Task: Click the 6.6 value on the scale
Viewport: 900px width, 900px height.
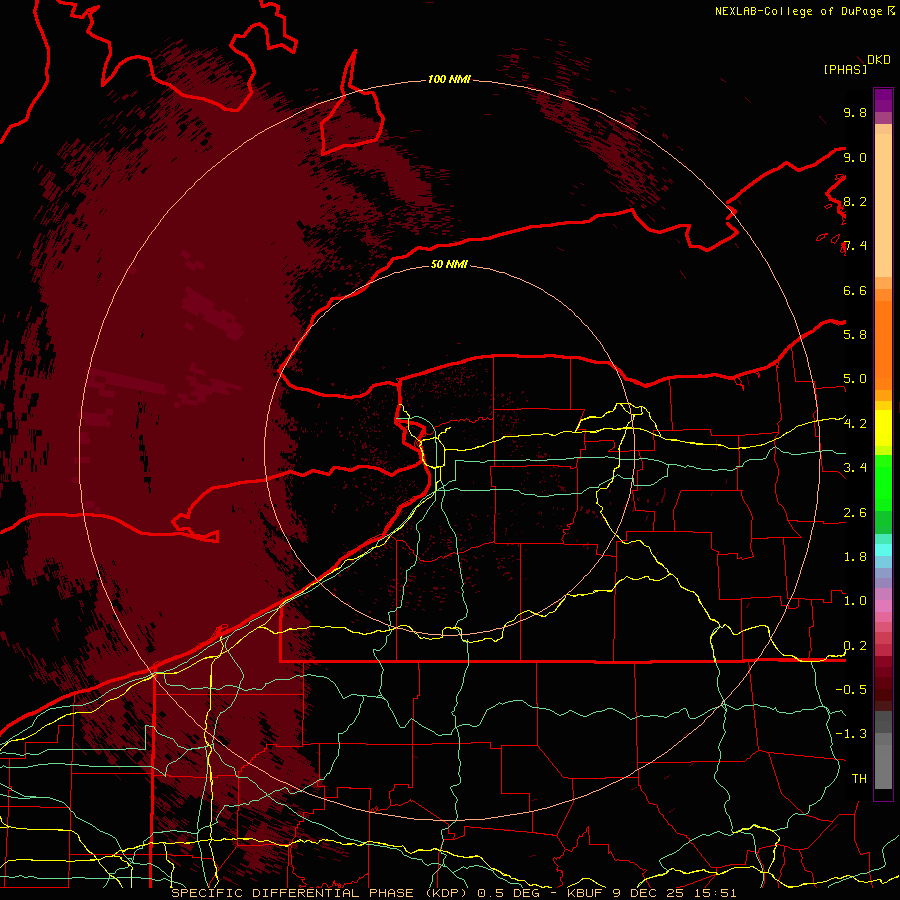Action: coord(855,290)
